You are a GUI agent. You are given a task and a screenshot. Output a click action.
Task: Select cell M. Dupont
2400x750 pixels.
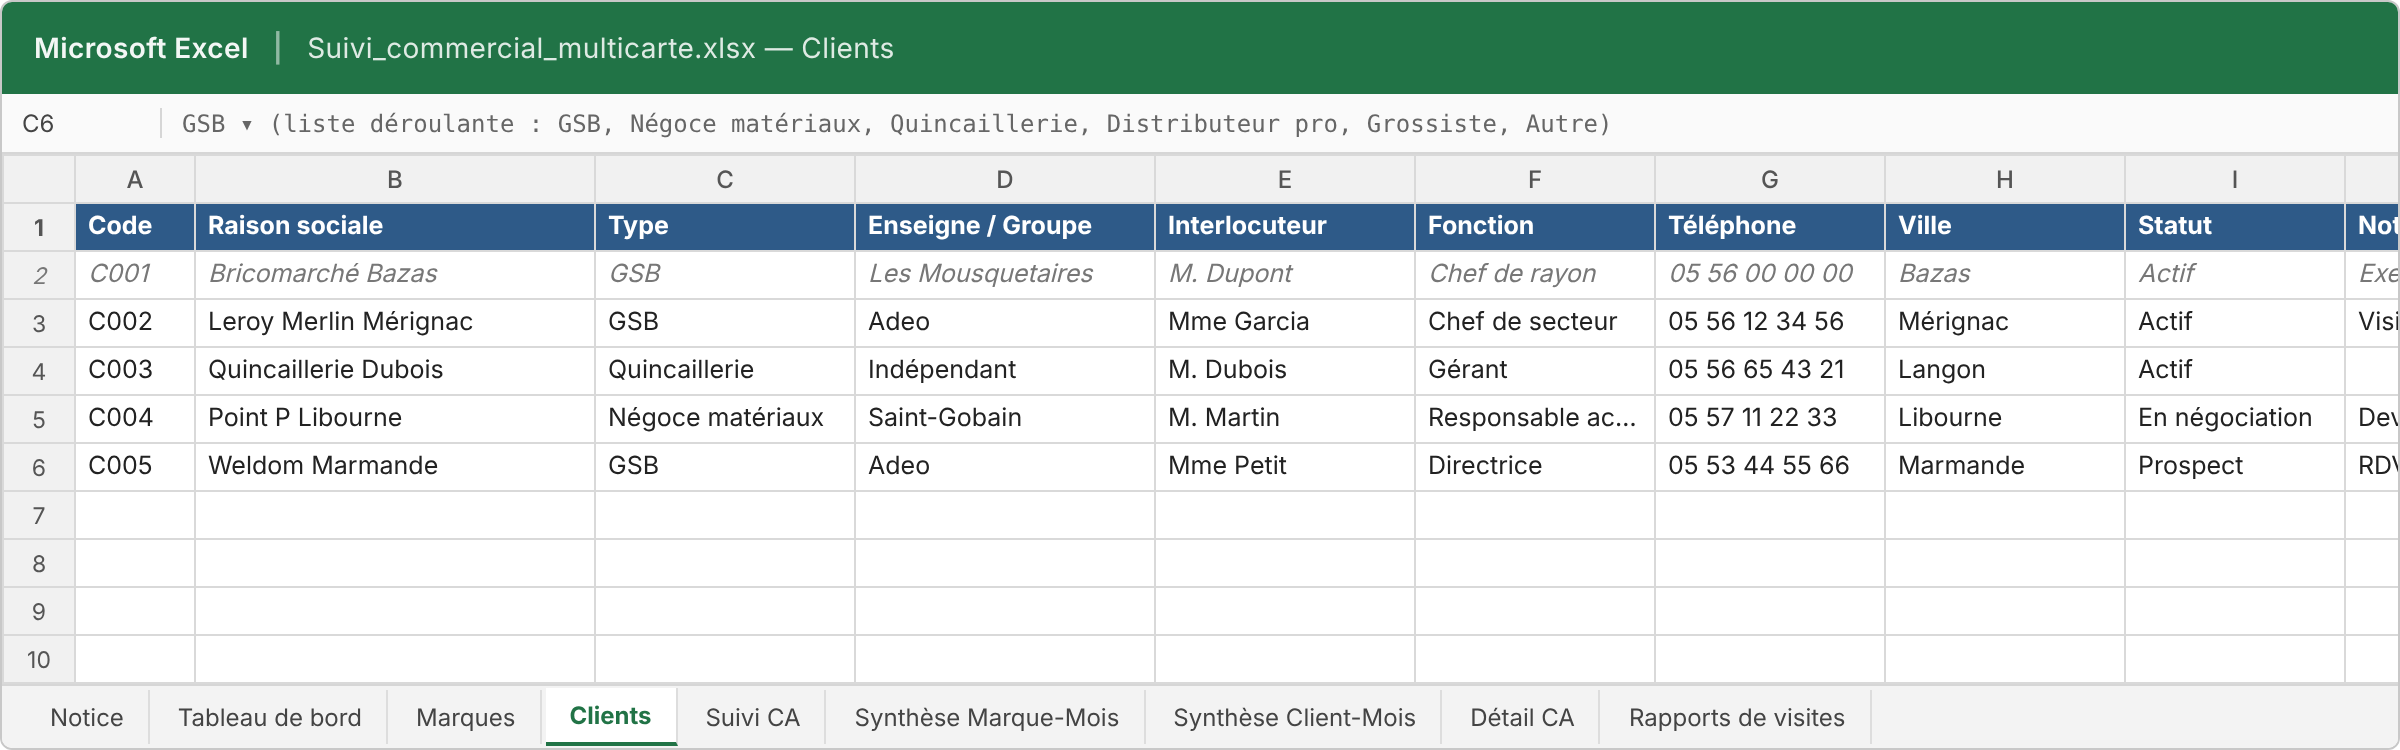point(1285,274)
